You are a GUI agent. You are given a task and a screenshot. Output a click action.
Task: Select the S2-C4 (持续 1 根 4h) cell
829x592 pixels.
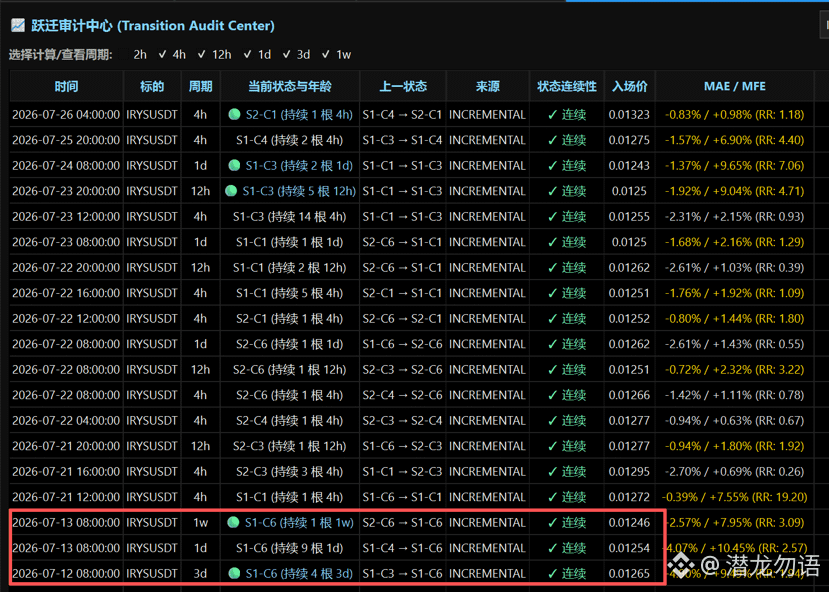pyautogui.click(x=290, y=421)
